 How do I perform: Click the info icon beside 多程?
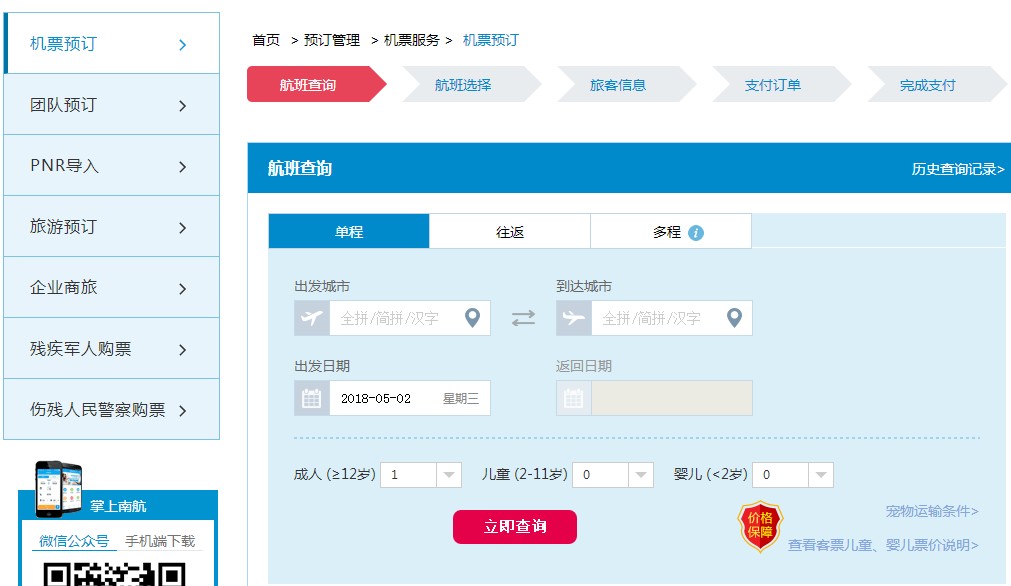[696, 232]
